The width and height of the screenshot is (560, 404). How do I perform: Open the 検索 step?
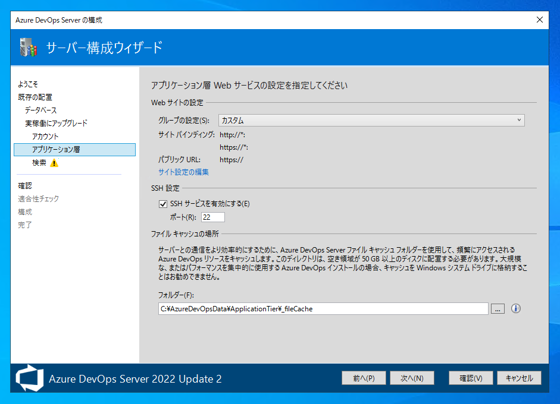pos(39,163)
